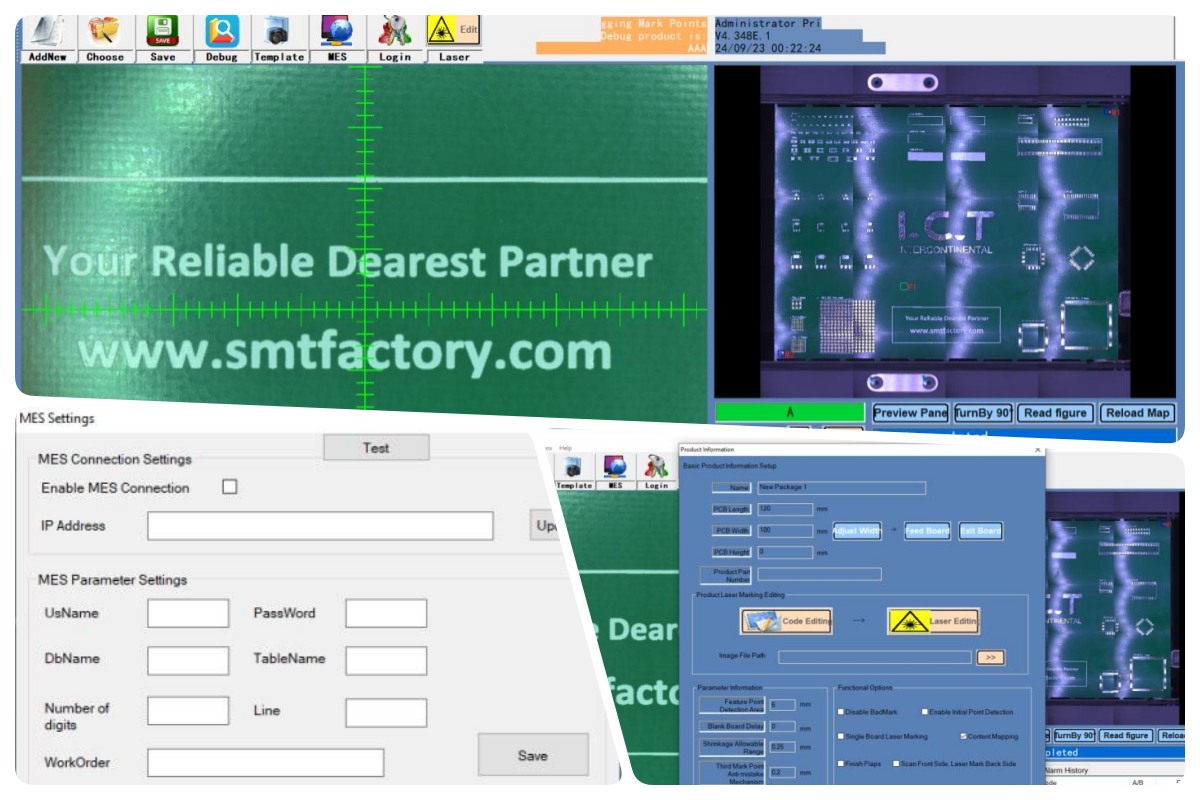Focus the WorkOrder text field
Viewport: 1200px width, 800px height.
(265, 762)
